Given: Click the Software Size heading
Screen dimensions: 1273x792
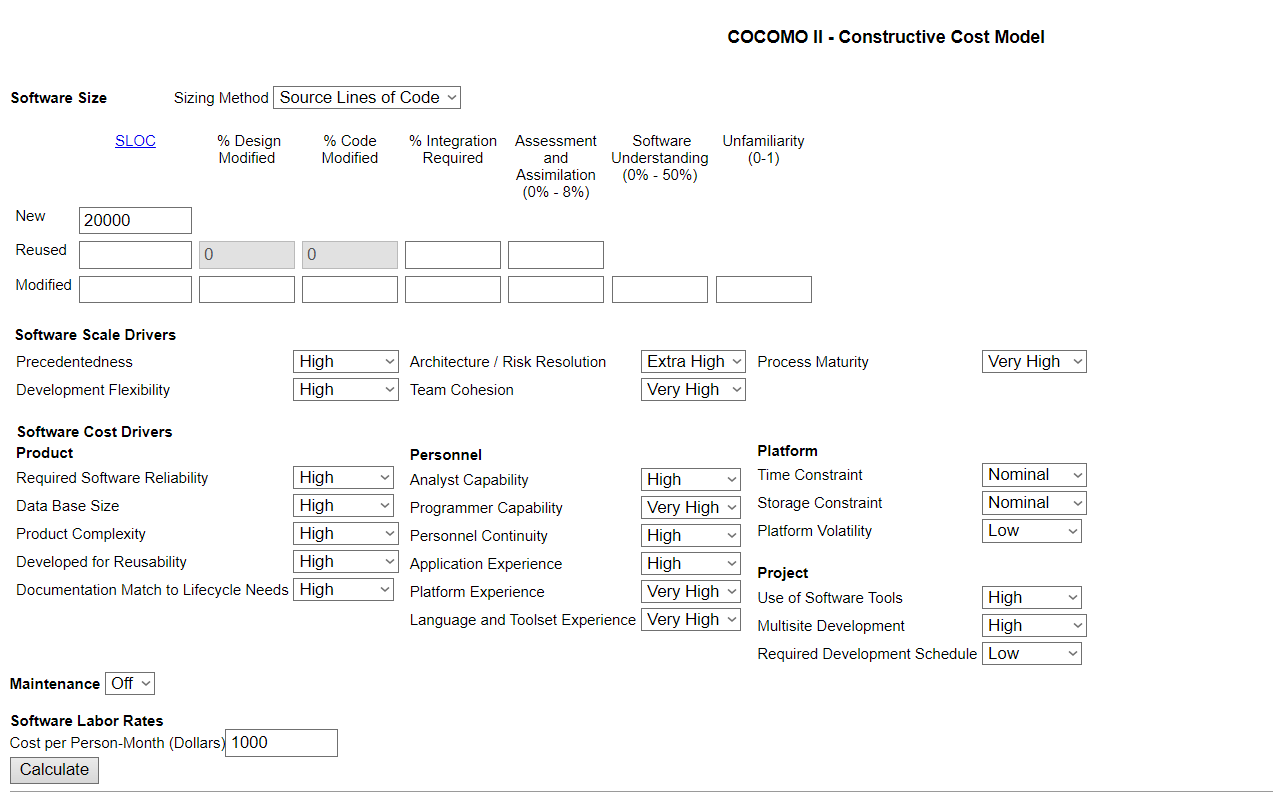Looking at the screenshot, I should point(58,98).
